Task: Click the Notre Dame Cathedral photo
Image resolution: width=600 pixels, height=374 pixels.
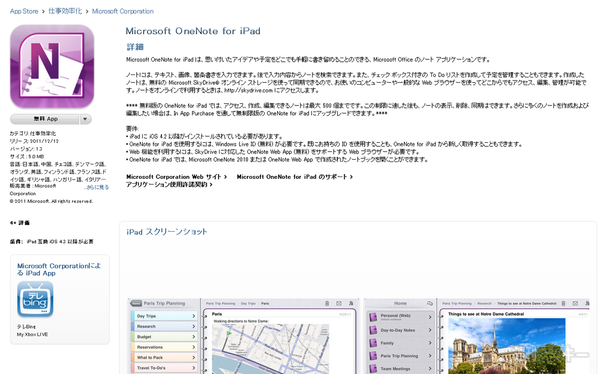Action: (x=507, y=346)
